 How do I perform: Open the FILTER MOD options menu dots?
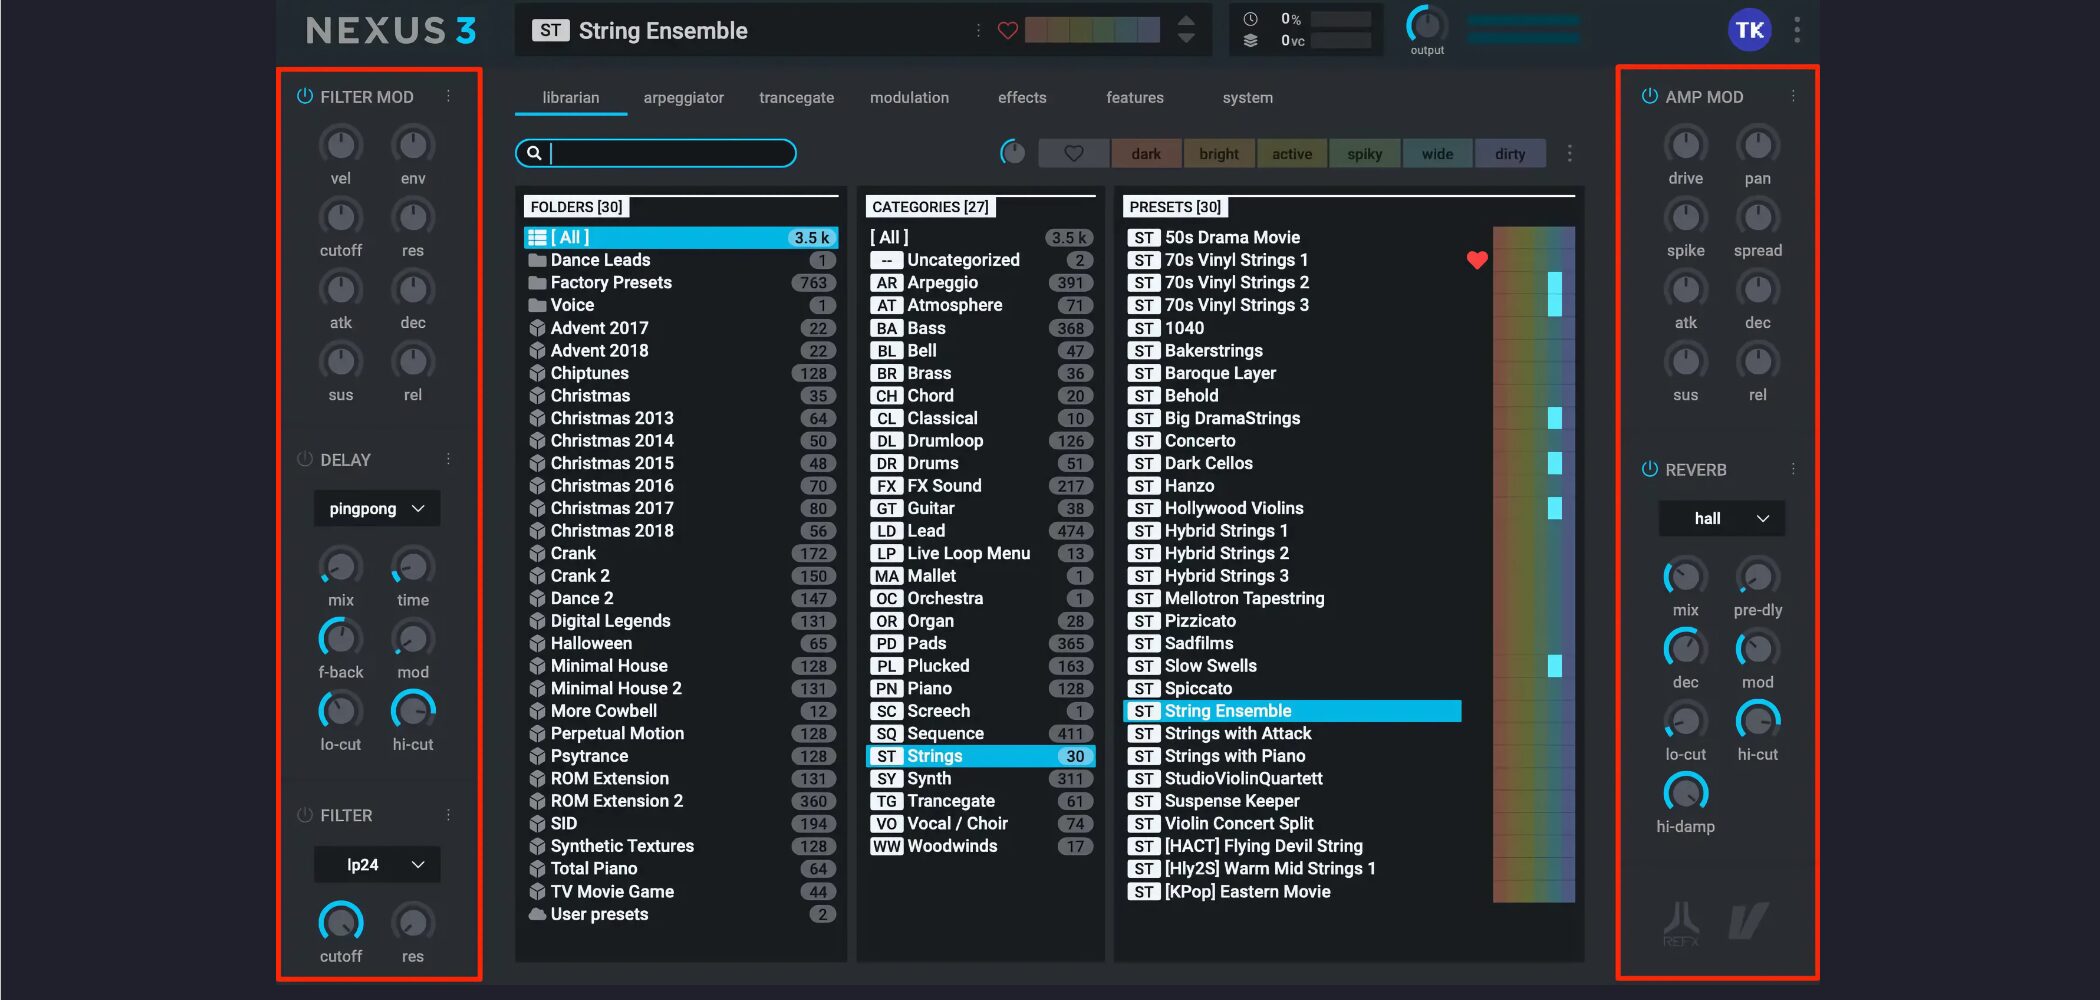[x=448, y=96]
